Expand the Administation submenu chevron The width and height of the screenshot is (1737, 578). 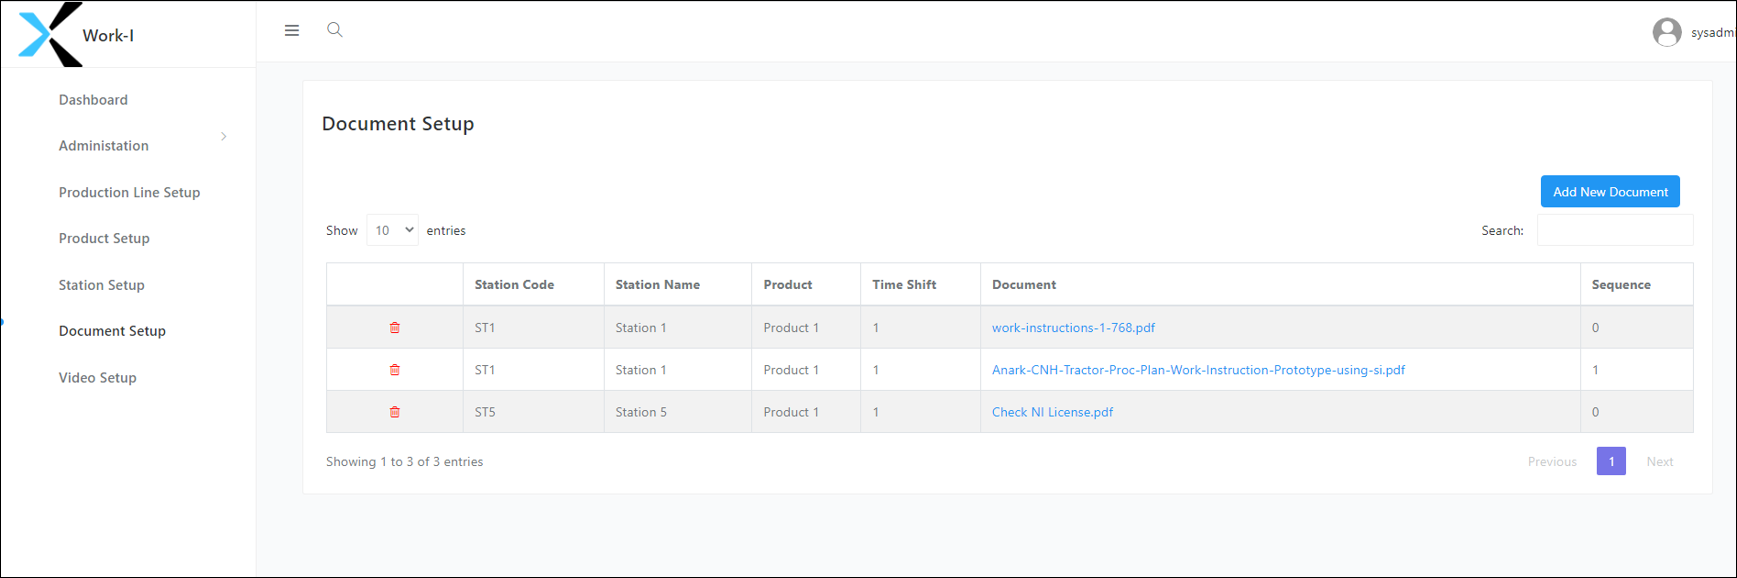(224, 137)
